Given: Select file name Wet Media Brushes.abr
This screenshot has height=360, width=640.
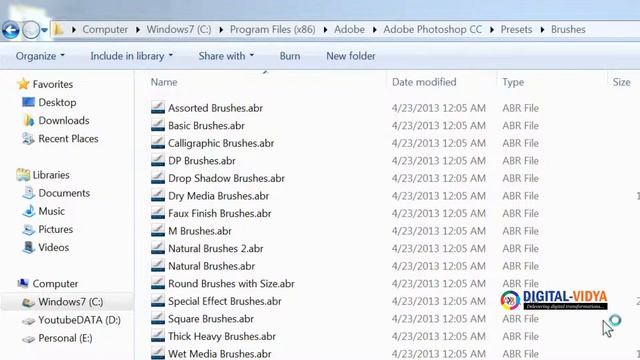Looking at the screenshot, I should pos(220,354).
